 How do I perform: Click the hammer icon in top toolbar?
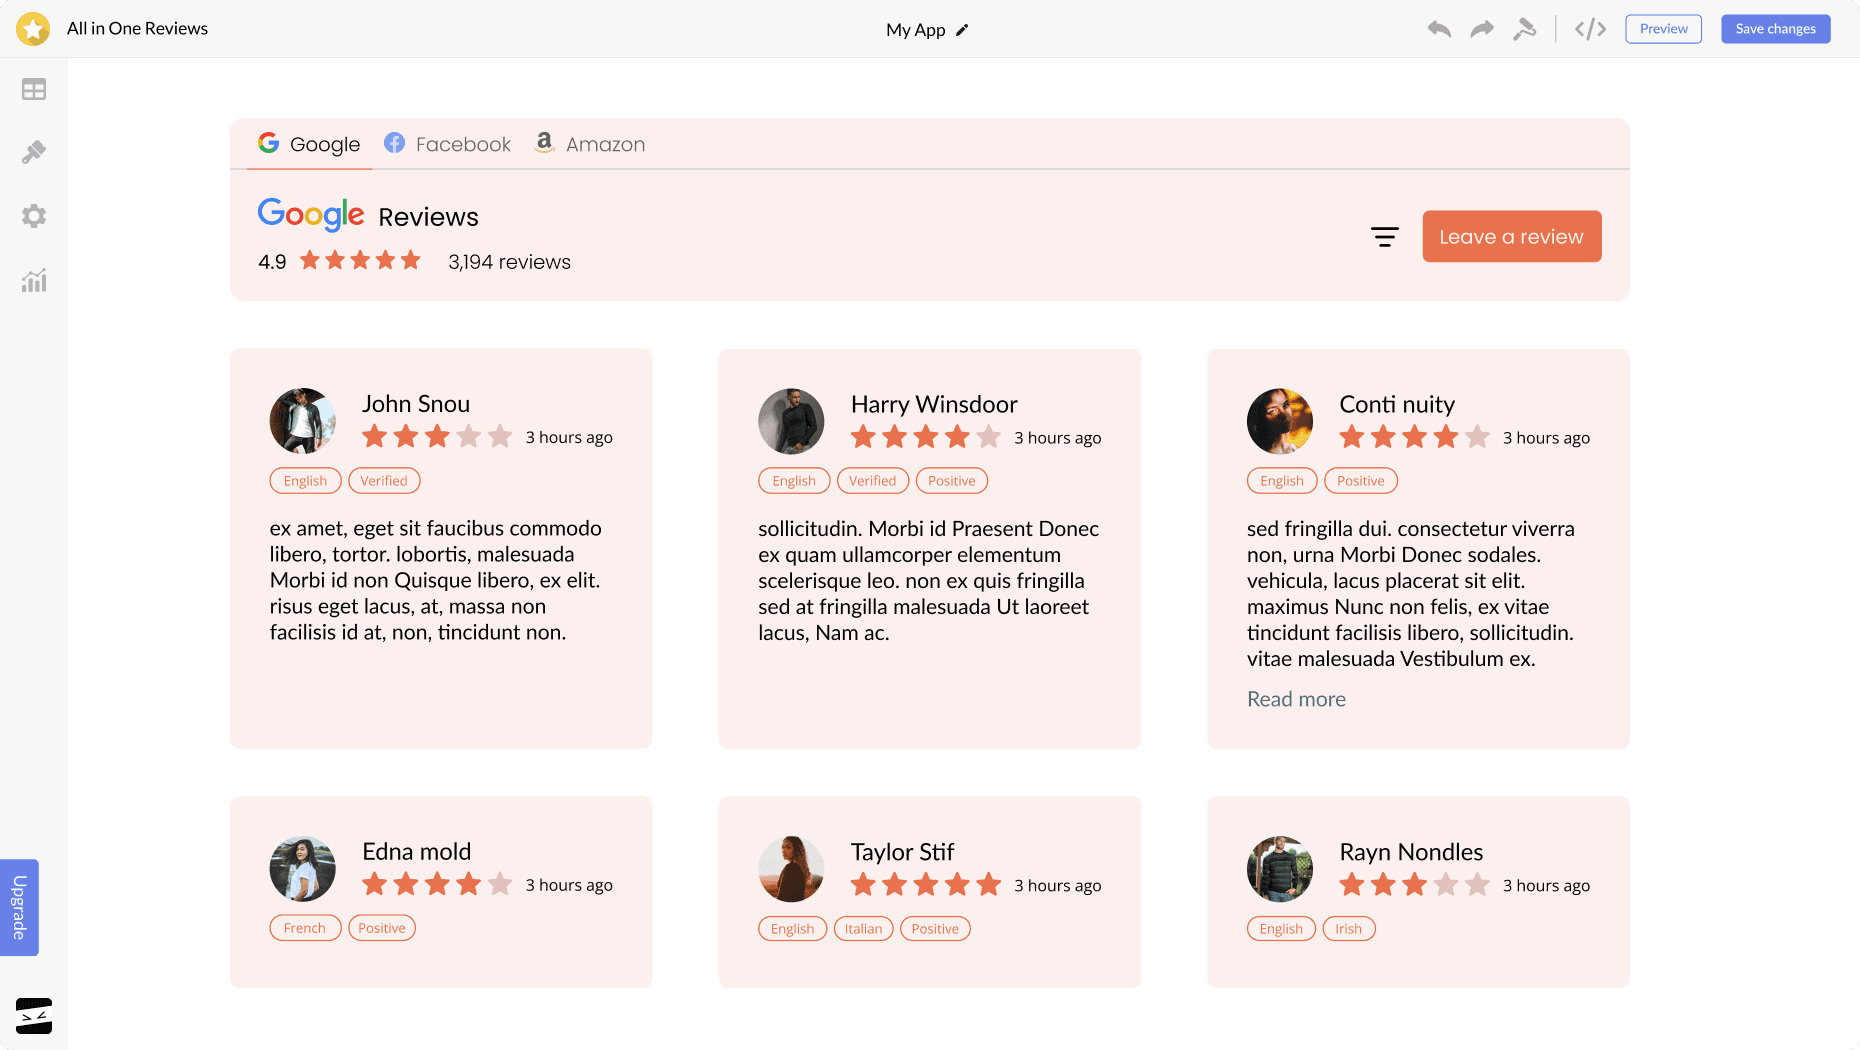click(1524, 29)
